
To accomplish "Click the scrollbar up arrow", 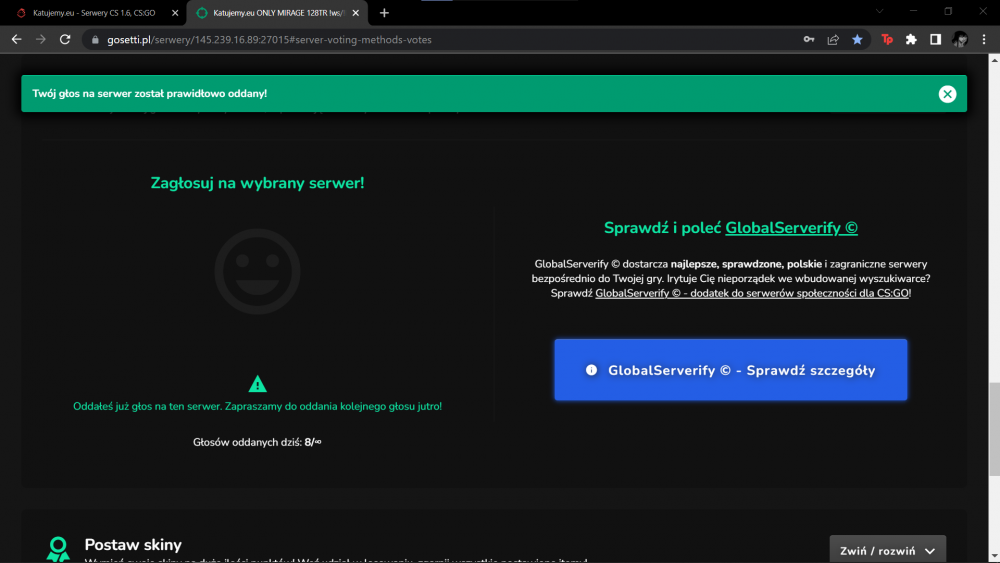I will (x=994, y=60).
